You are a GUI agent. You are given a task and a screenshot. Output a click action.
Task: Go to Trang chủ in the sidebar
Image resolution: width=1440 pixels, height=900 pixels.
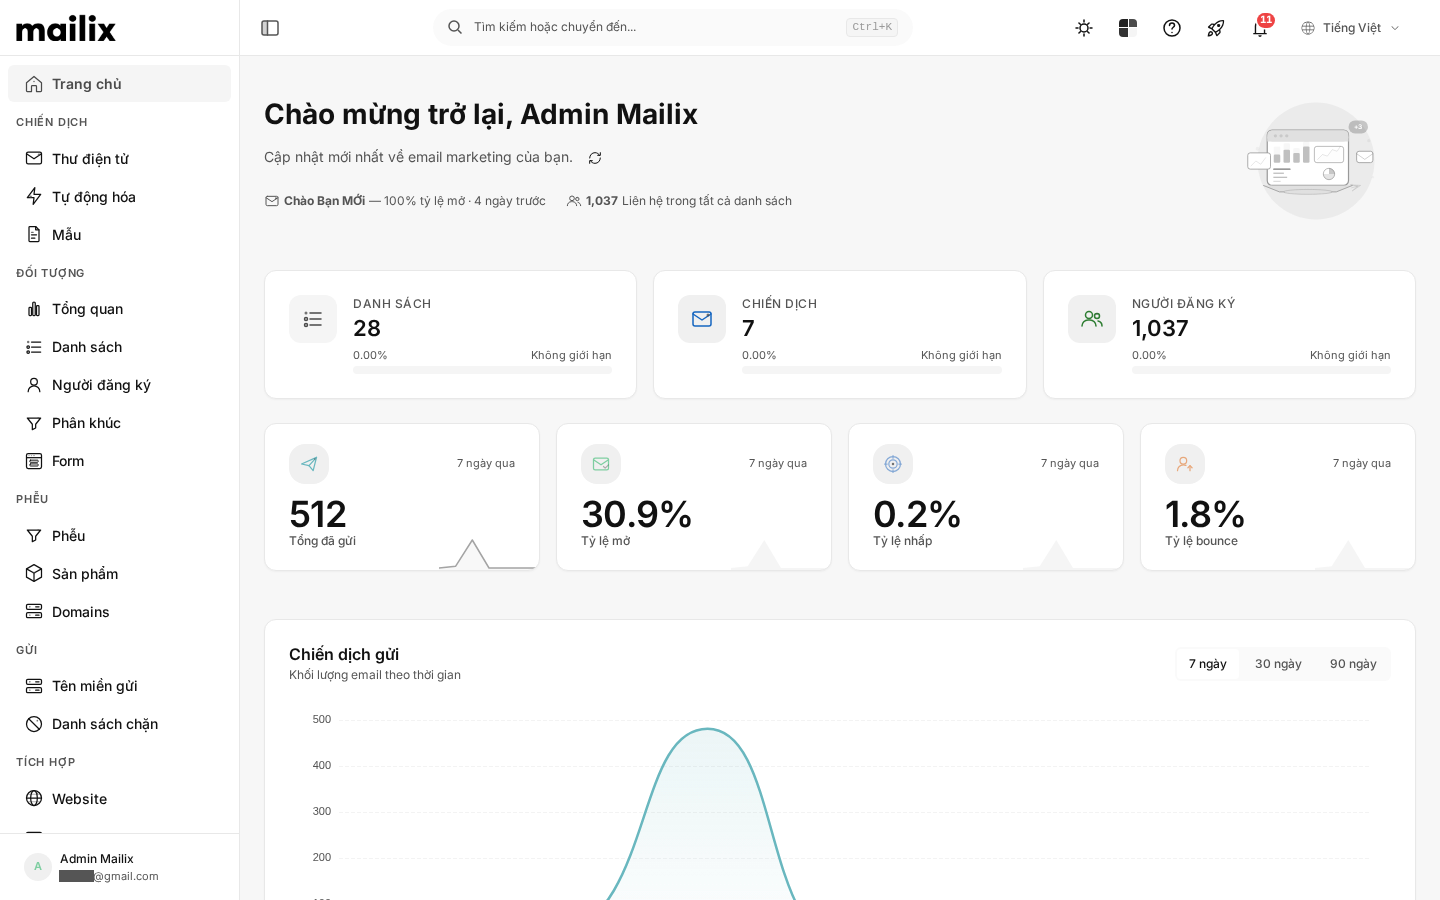119,84
